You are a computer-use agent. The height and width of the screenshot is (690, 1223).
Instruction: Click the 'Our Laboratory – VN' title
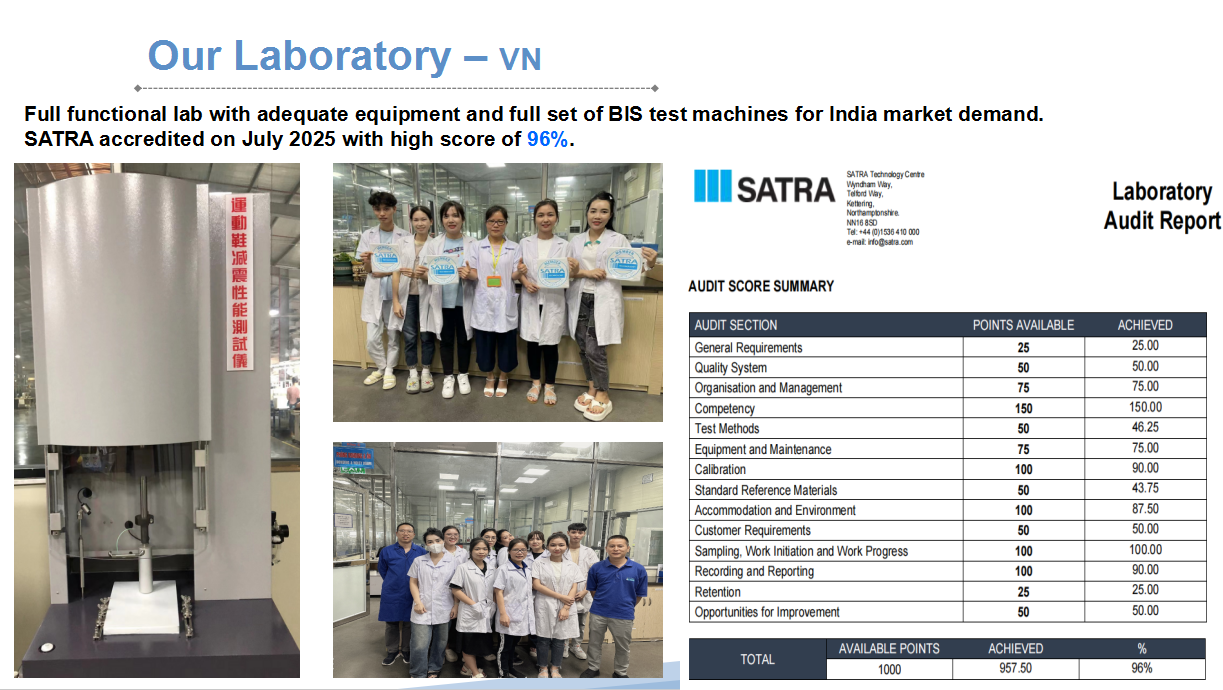(x=344, y=56)
